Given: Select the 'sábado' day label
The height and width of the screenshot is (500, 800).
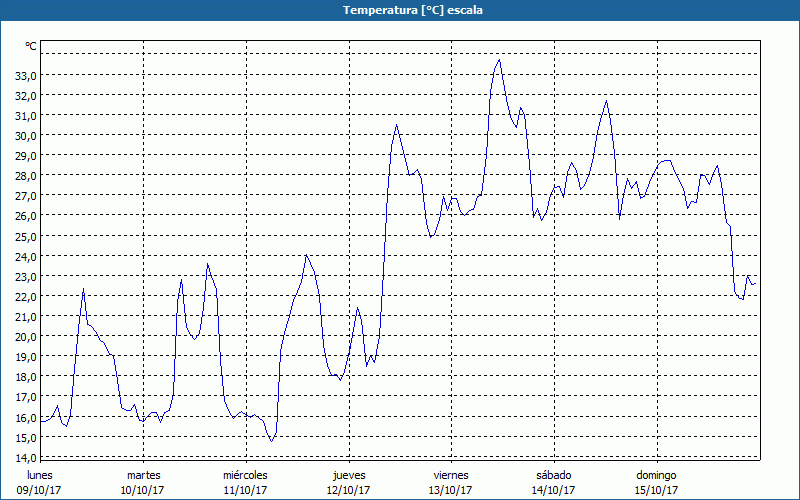Looking at the screenshot, I should coord(554,475).
